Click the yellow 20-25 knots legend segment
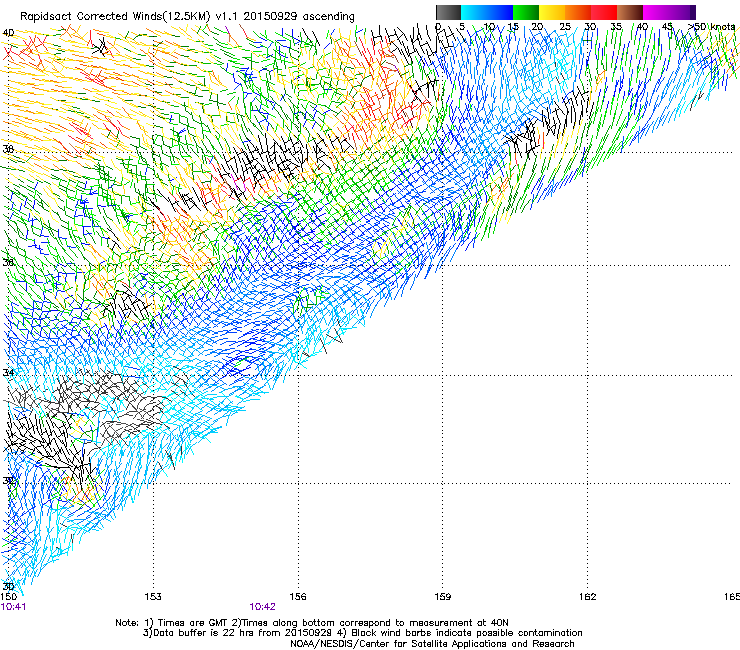Screen dimensions: 740x650 552,12
